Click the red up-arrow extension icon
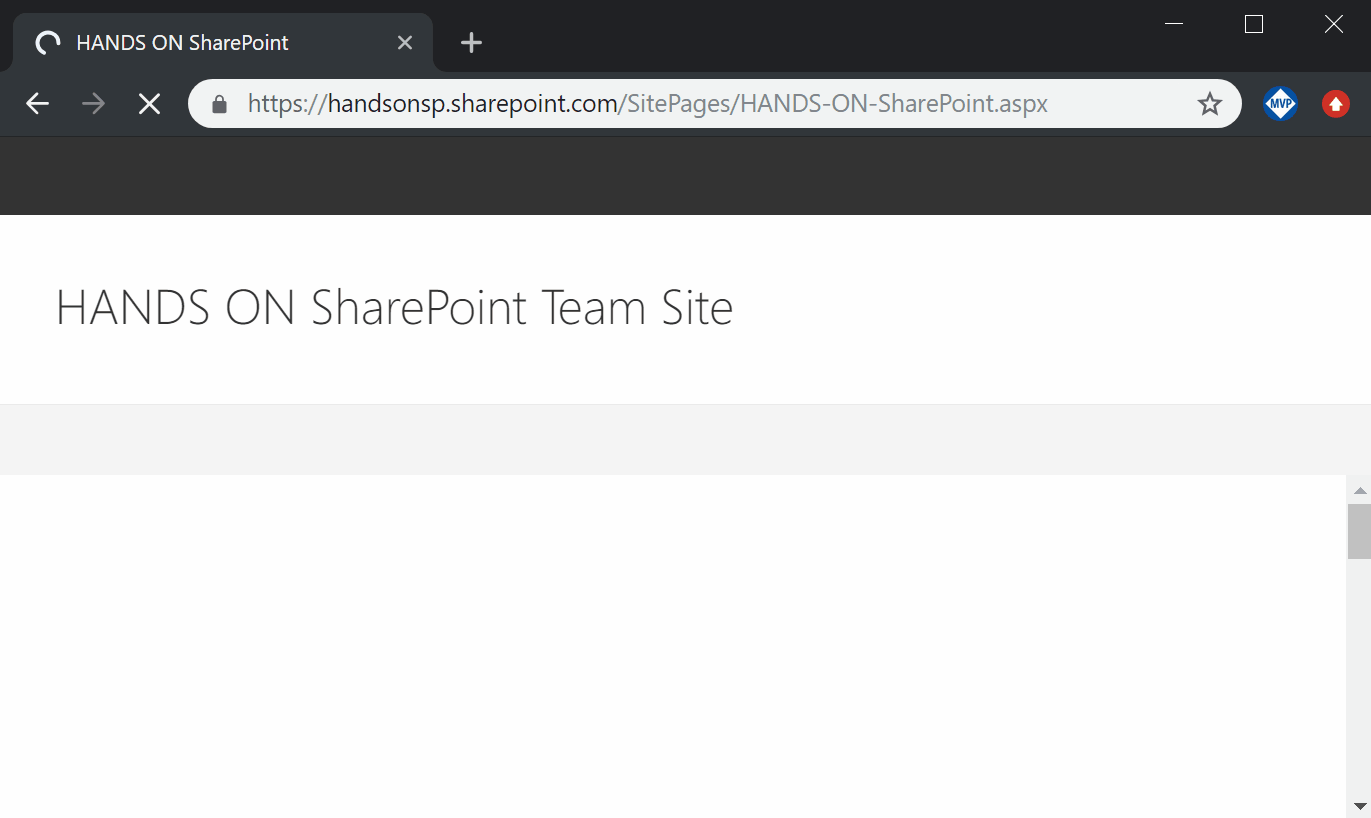1371x818 pixels. pos(1336,104)
